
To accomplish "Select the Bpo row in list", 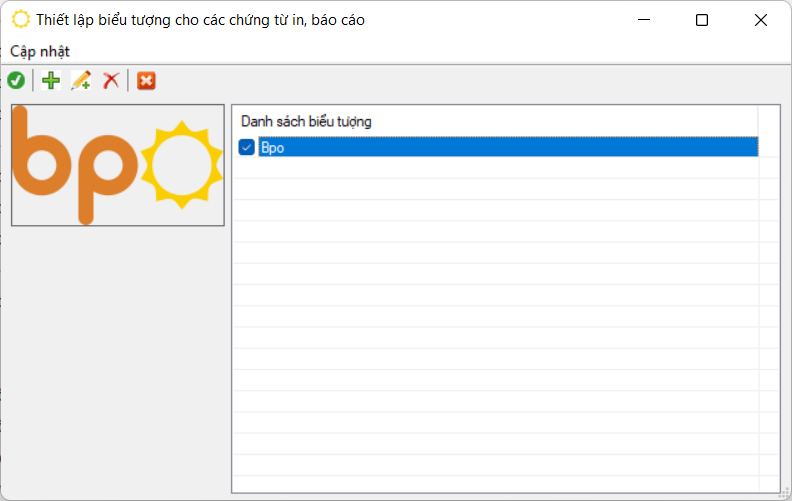I will (500, 148).
